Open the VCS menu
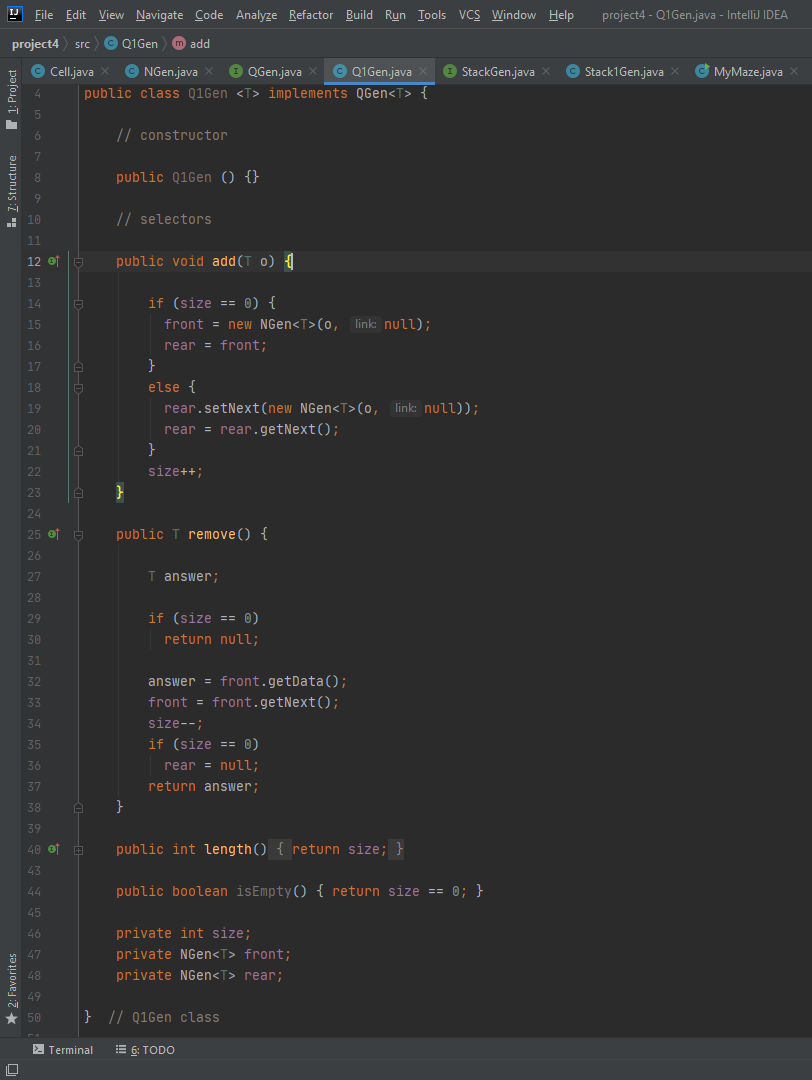Viewport: 812px width, 1080px height. [x=470, y=14]
